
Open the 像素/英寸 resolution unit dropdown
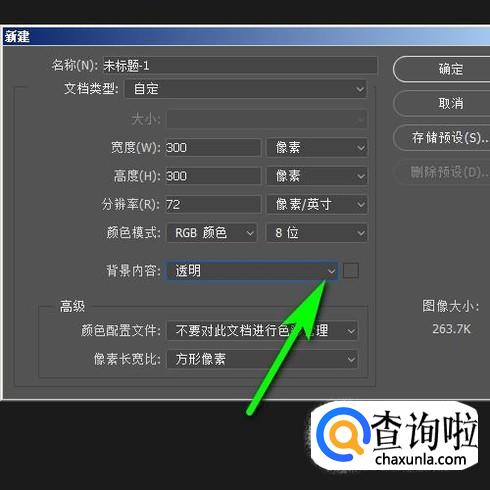pyautogui.click(x=317, y=204)
